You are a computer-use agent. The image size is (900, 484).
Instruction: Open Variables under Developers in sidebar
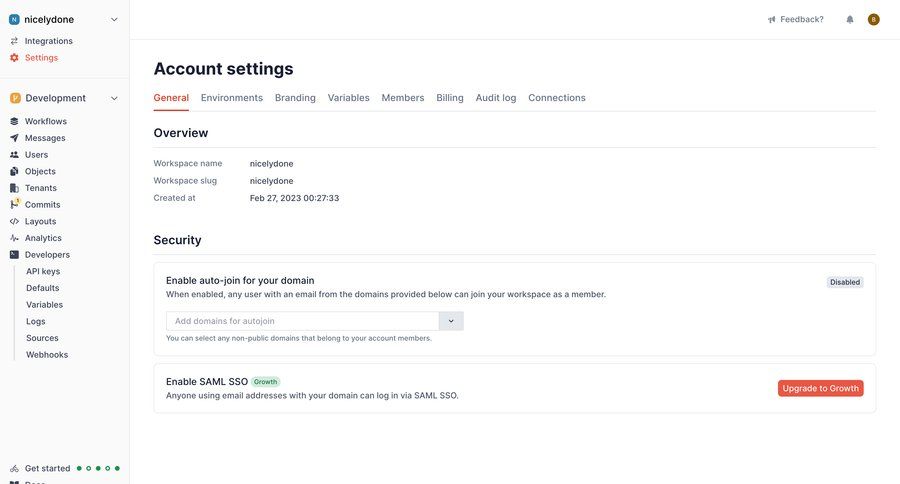pos(44,305)
